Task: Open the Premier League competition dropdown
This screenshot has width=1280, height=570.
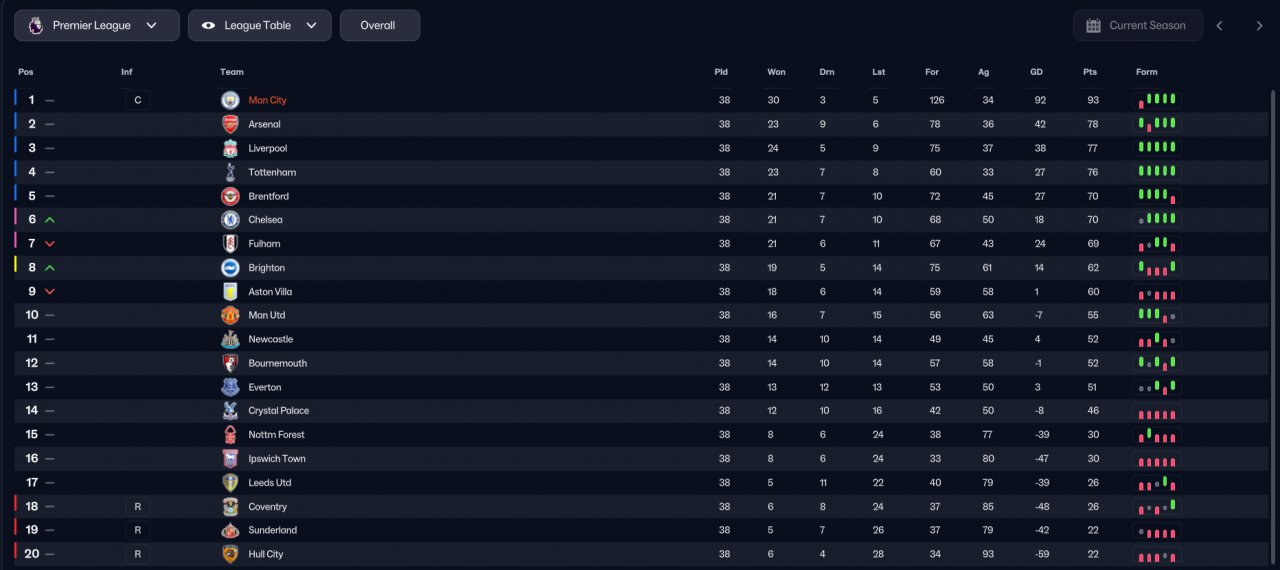Action: coord(97,25)
